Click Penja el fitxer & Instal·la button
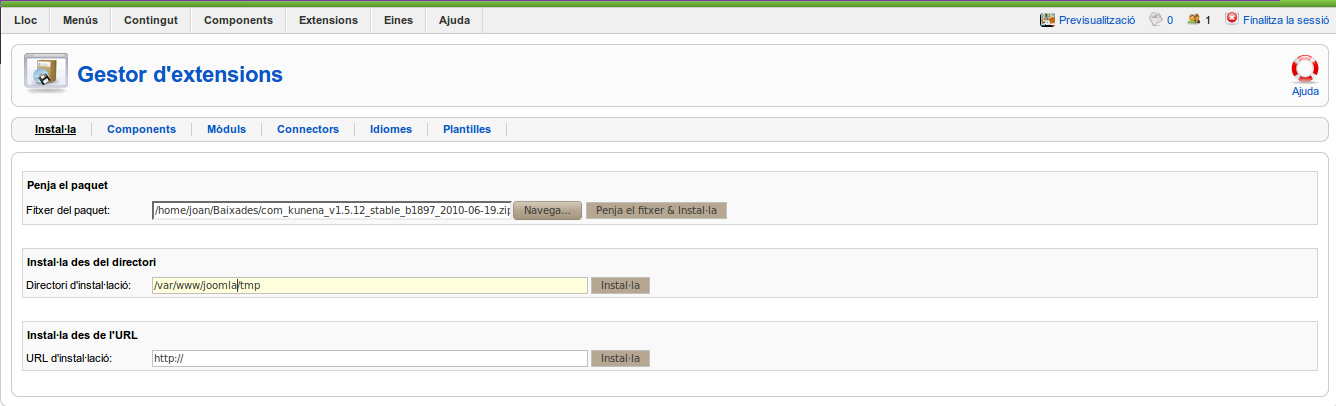 pos(656,210)
